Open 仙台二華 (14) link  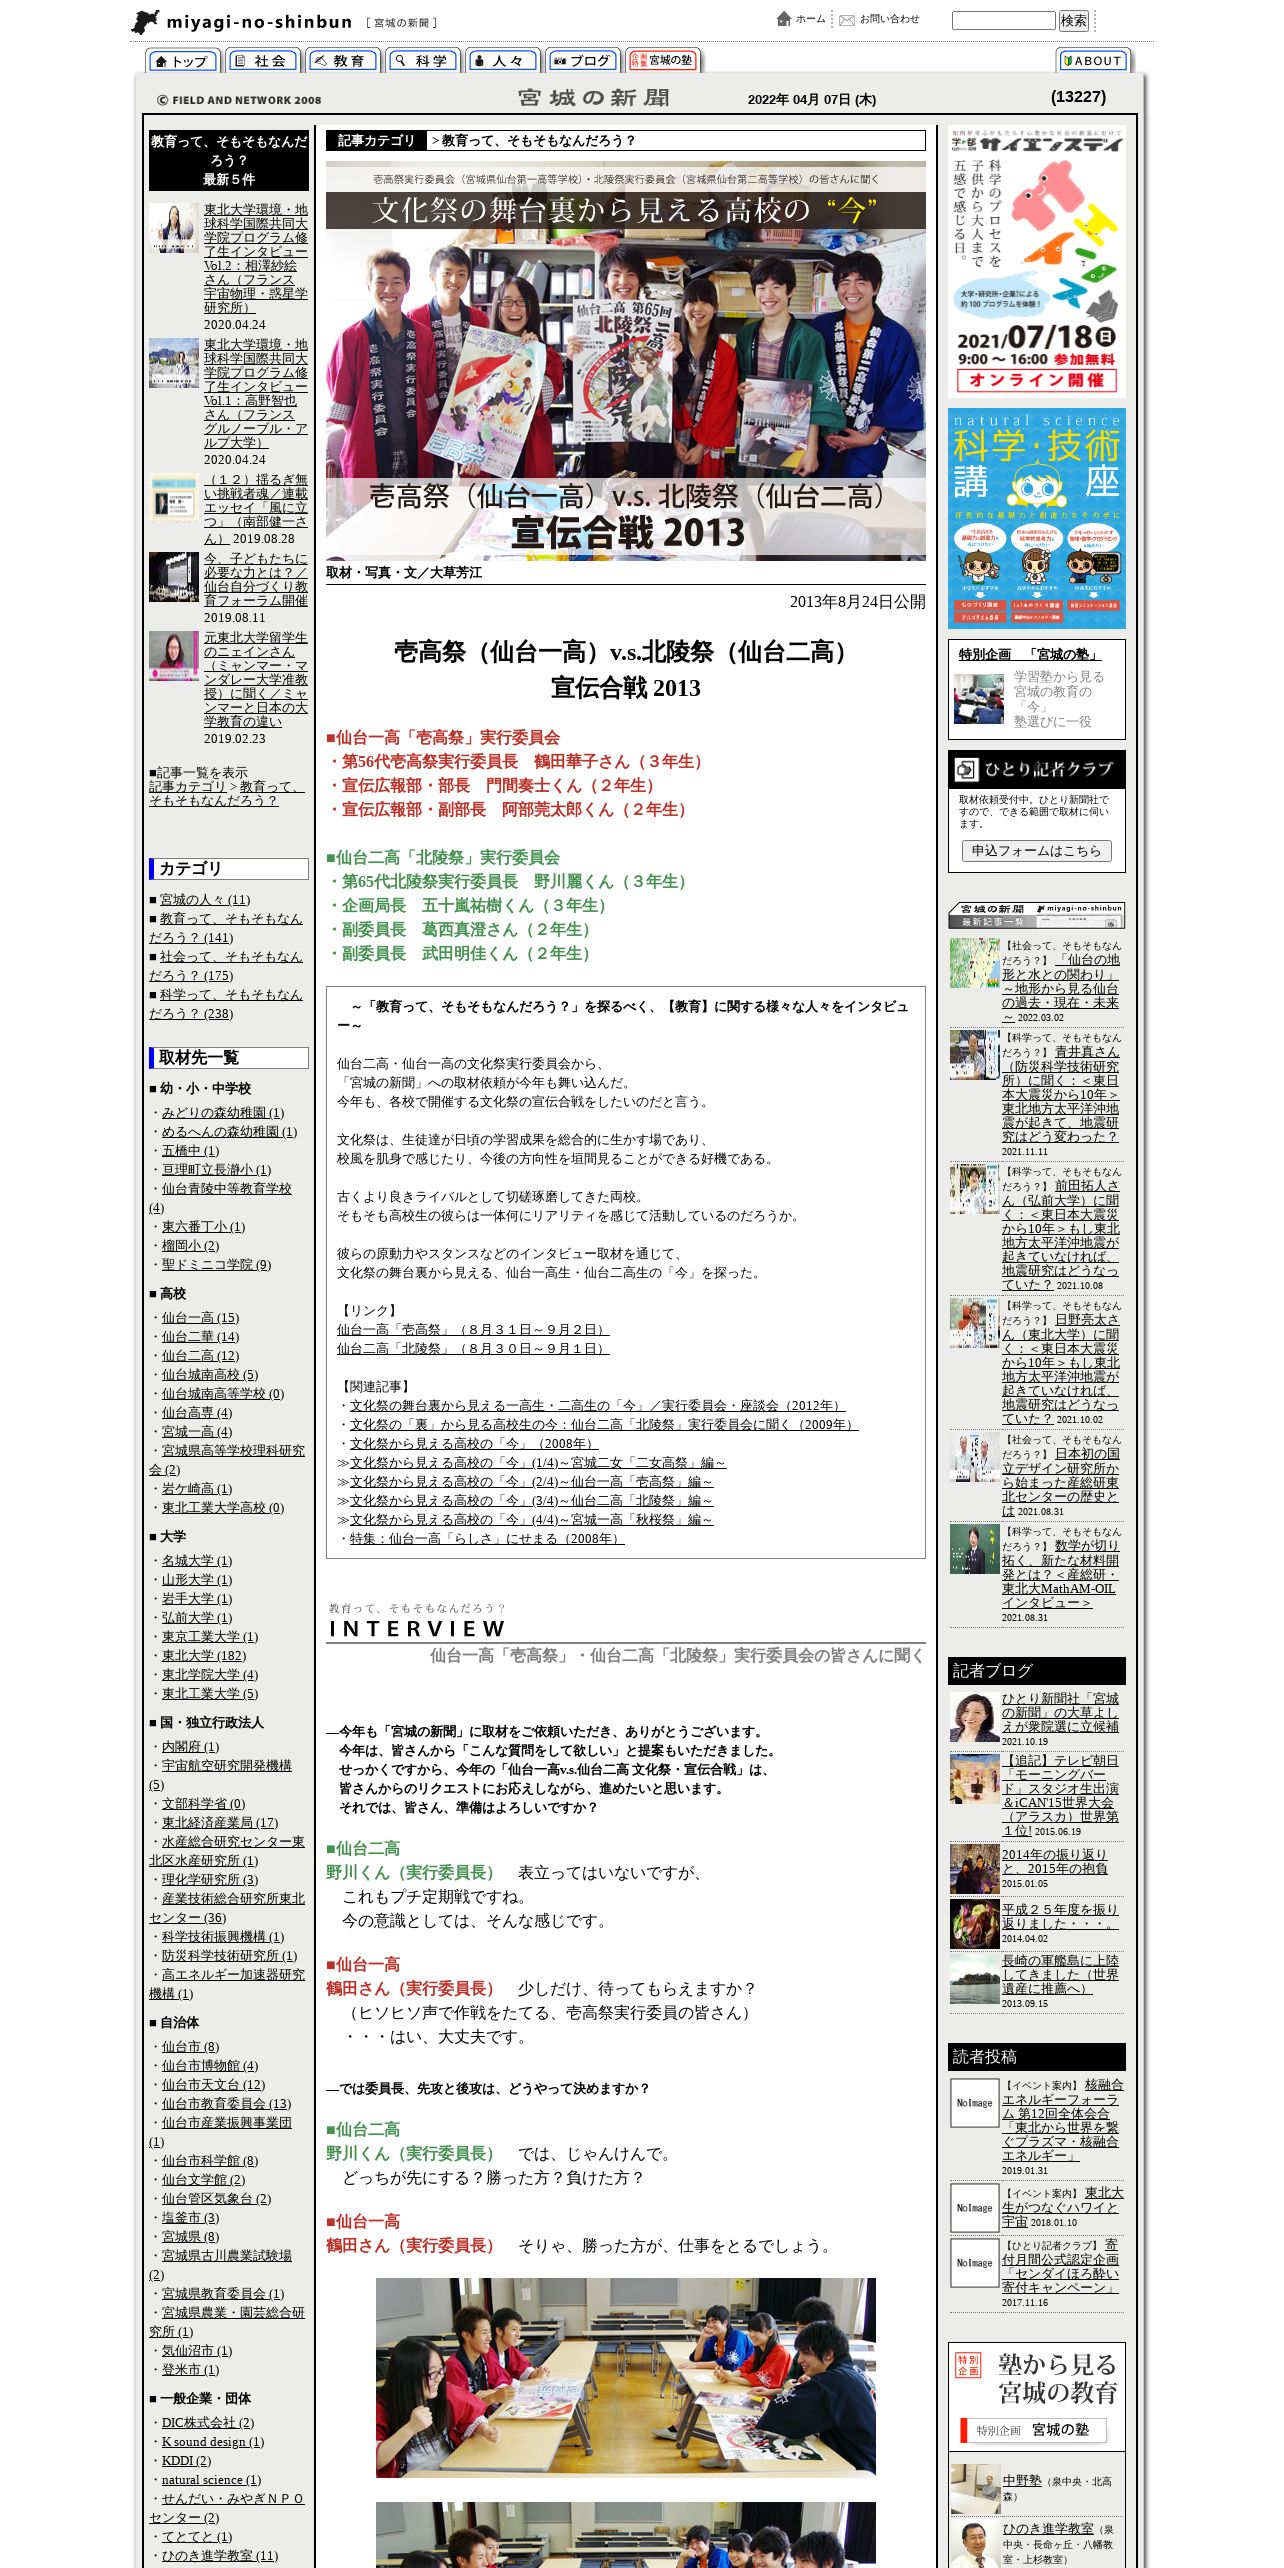tap(200, 1337)
